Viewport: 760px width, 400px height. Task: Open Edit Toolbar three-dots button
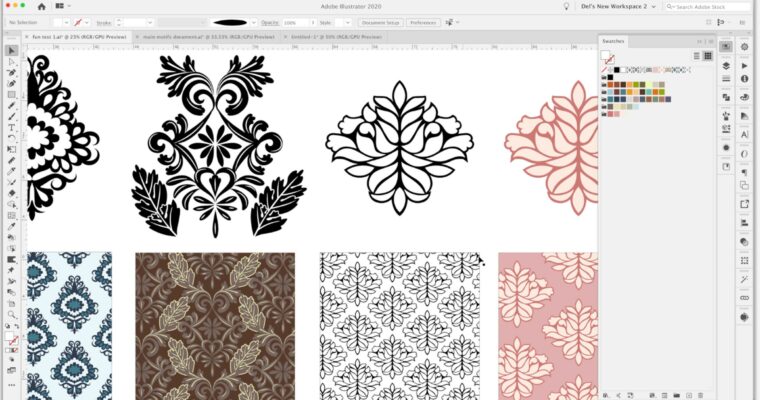click(12, 385)
